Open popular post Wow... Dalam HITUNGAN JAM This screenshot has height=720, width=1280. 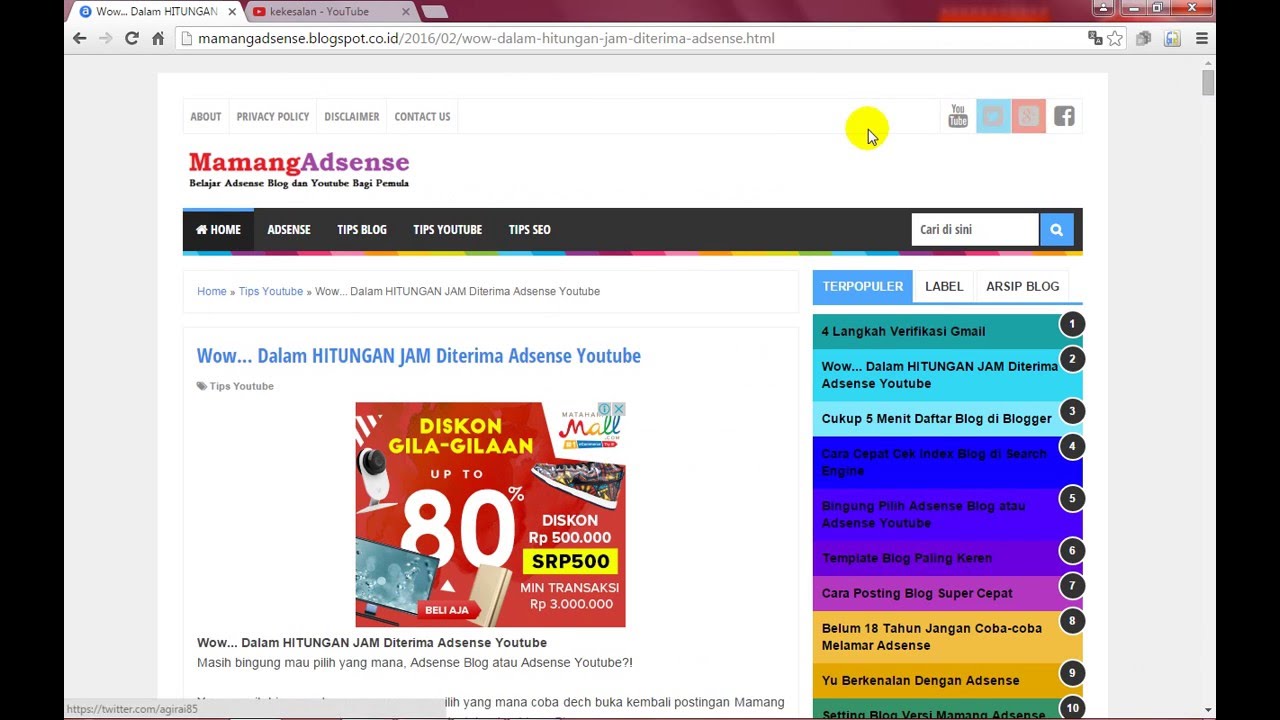pyautogui.click(x=940, y=374)
